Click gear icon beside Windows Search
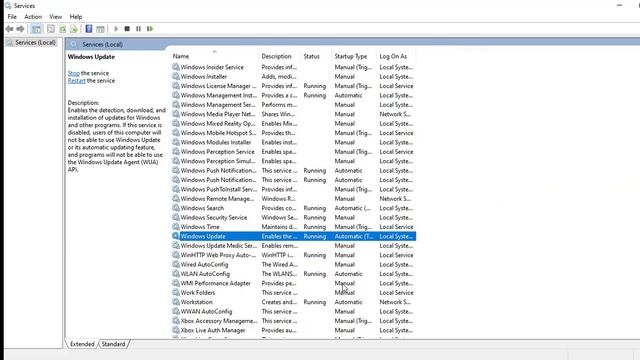The width and height of the screenshot is (640, 360). (x=176, y=208)
